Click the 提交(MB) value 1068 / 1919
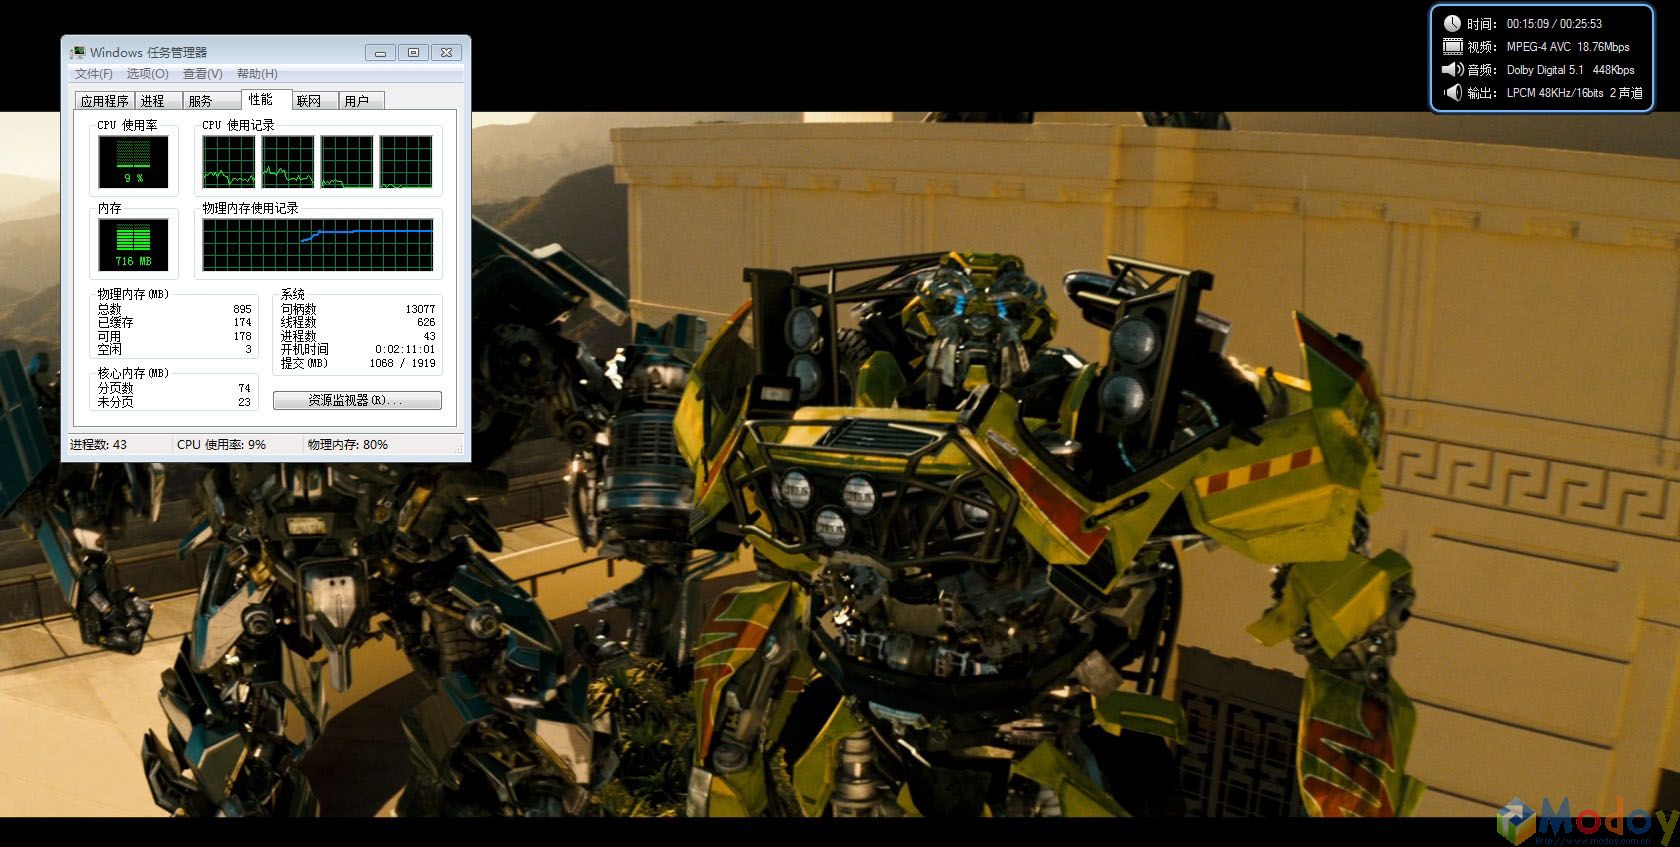1680x847 pixels. point(402,364)
